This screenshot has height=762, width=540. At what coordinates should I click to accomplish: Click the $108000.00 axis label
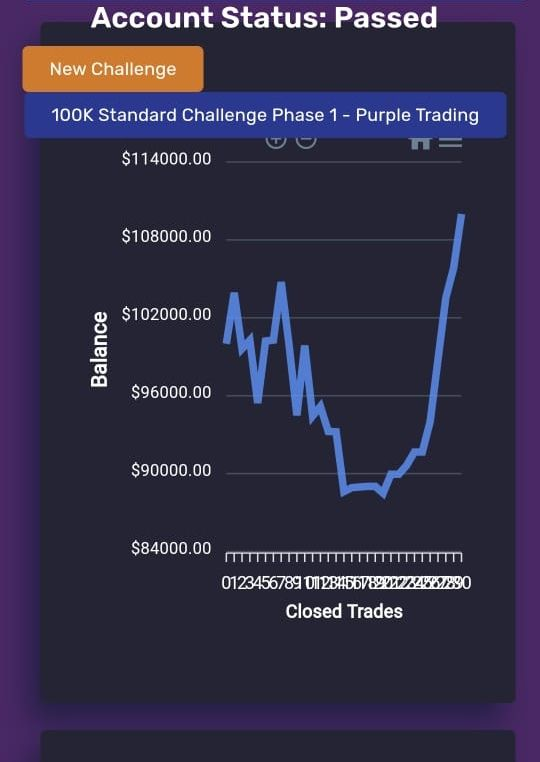[166, 237]
